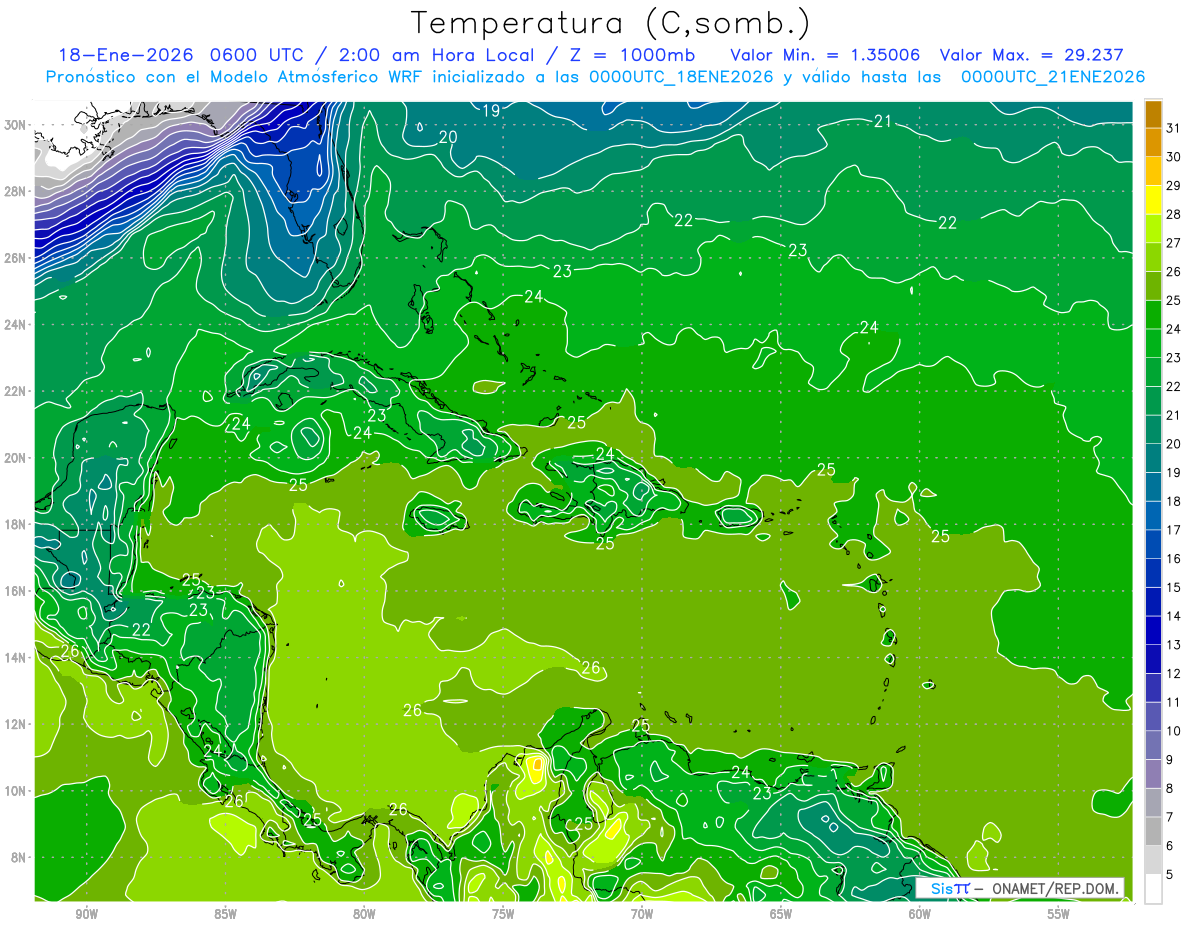The image size is (1200, 927).
Task: Pick the white swatch below 5 on scale
Action: 1153,889
